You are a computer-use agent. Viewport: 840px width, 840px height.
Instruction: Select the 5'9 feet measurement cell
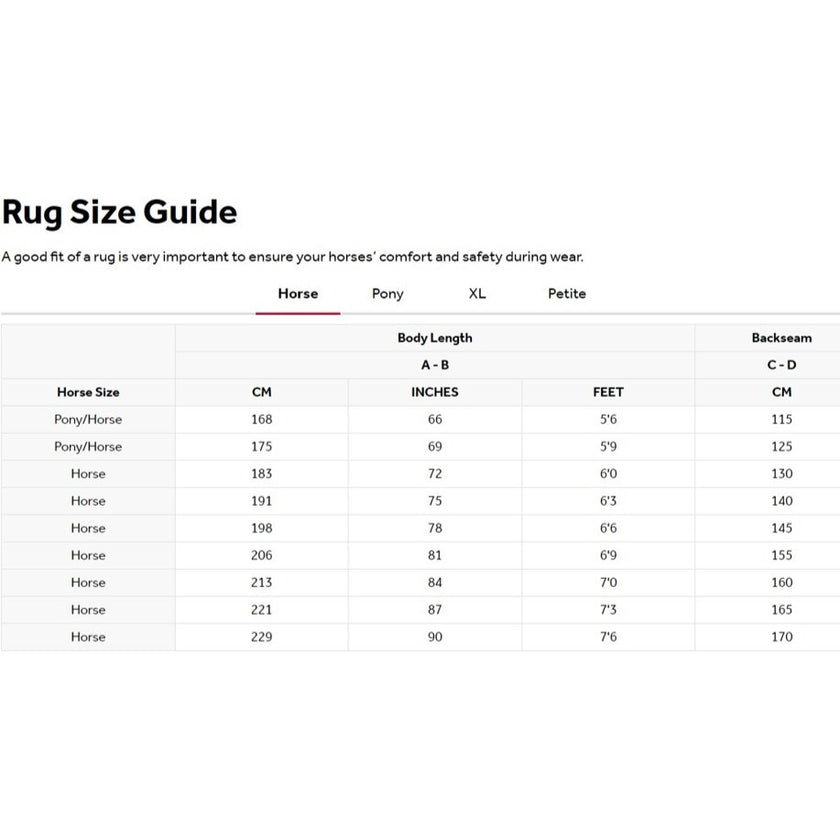click(x=607, y=446)
